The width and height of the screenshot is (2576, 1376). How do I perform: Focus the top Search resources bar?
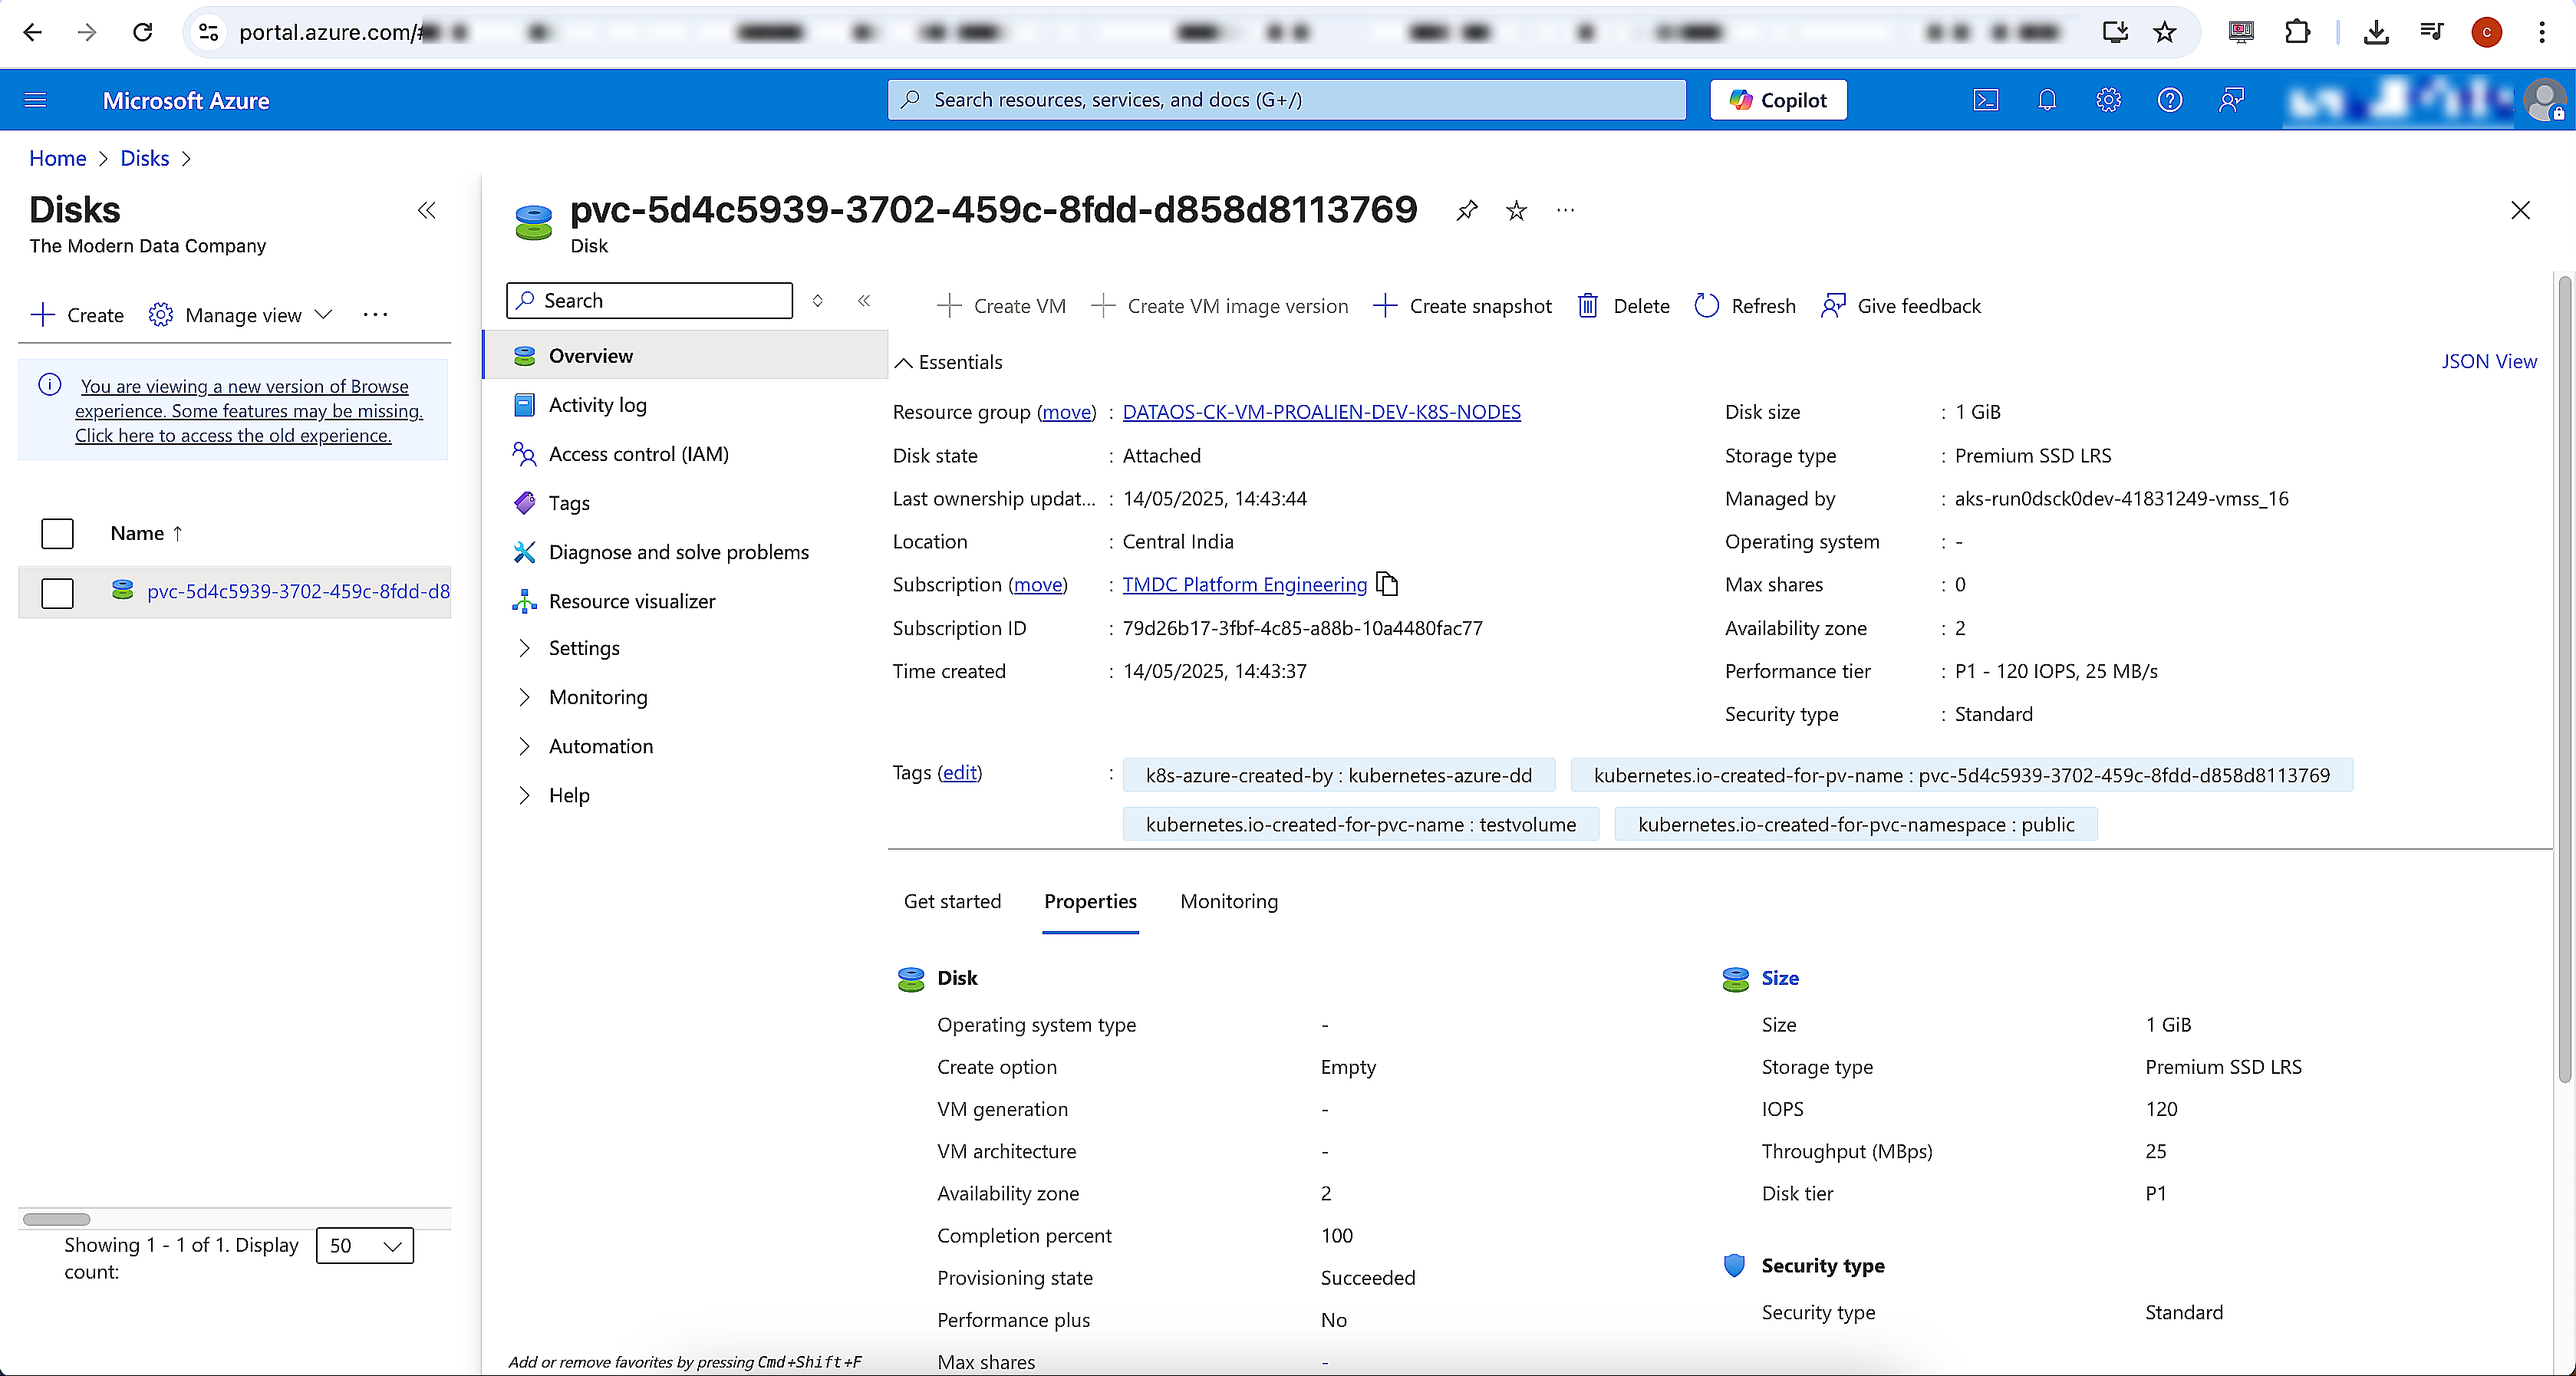1286,100
